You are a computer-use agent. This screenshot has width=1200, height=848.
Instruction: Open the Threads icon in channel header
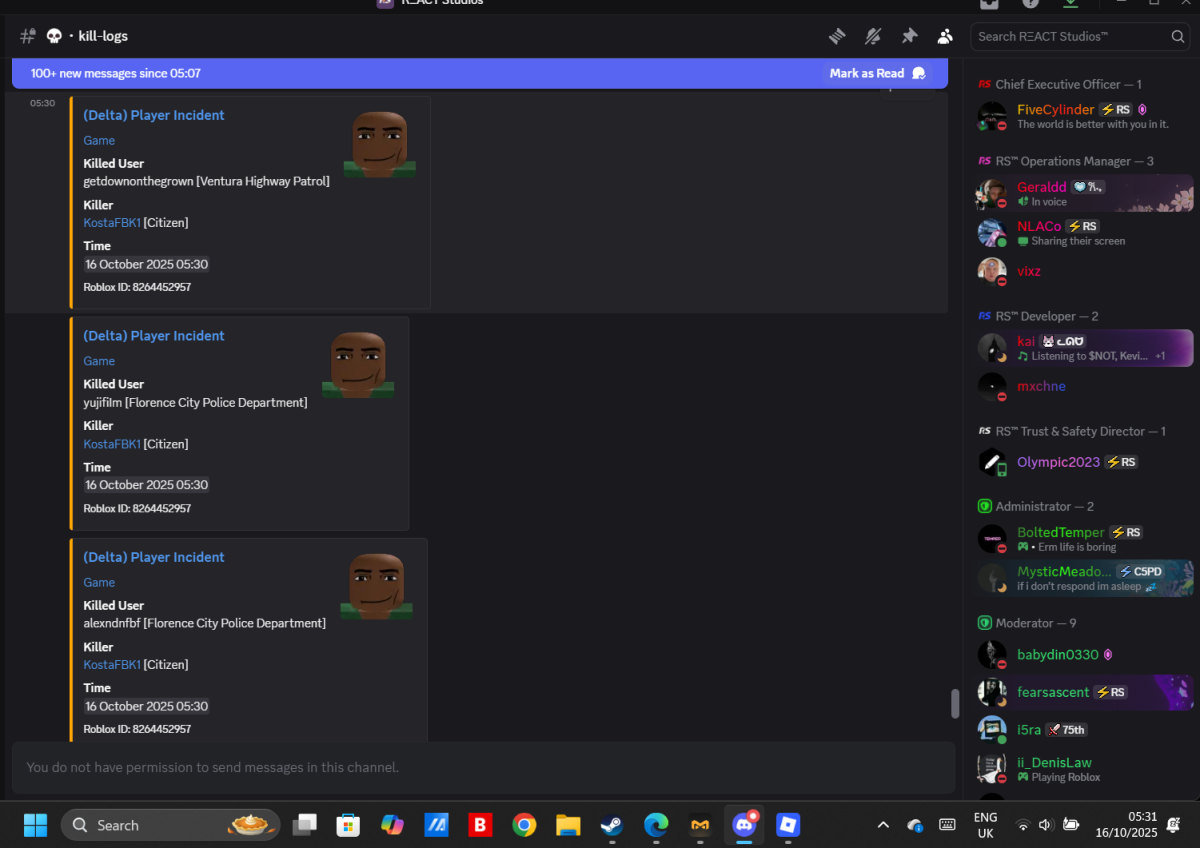pos(837,36)
